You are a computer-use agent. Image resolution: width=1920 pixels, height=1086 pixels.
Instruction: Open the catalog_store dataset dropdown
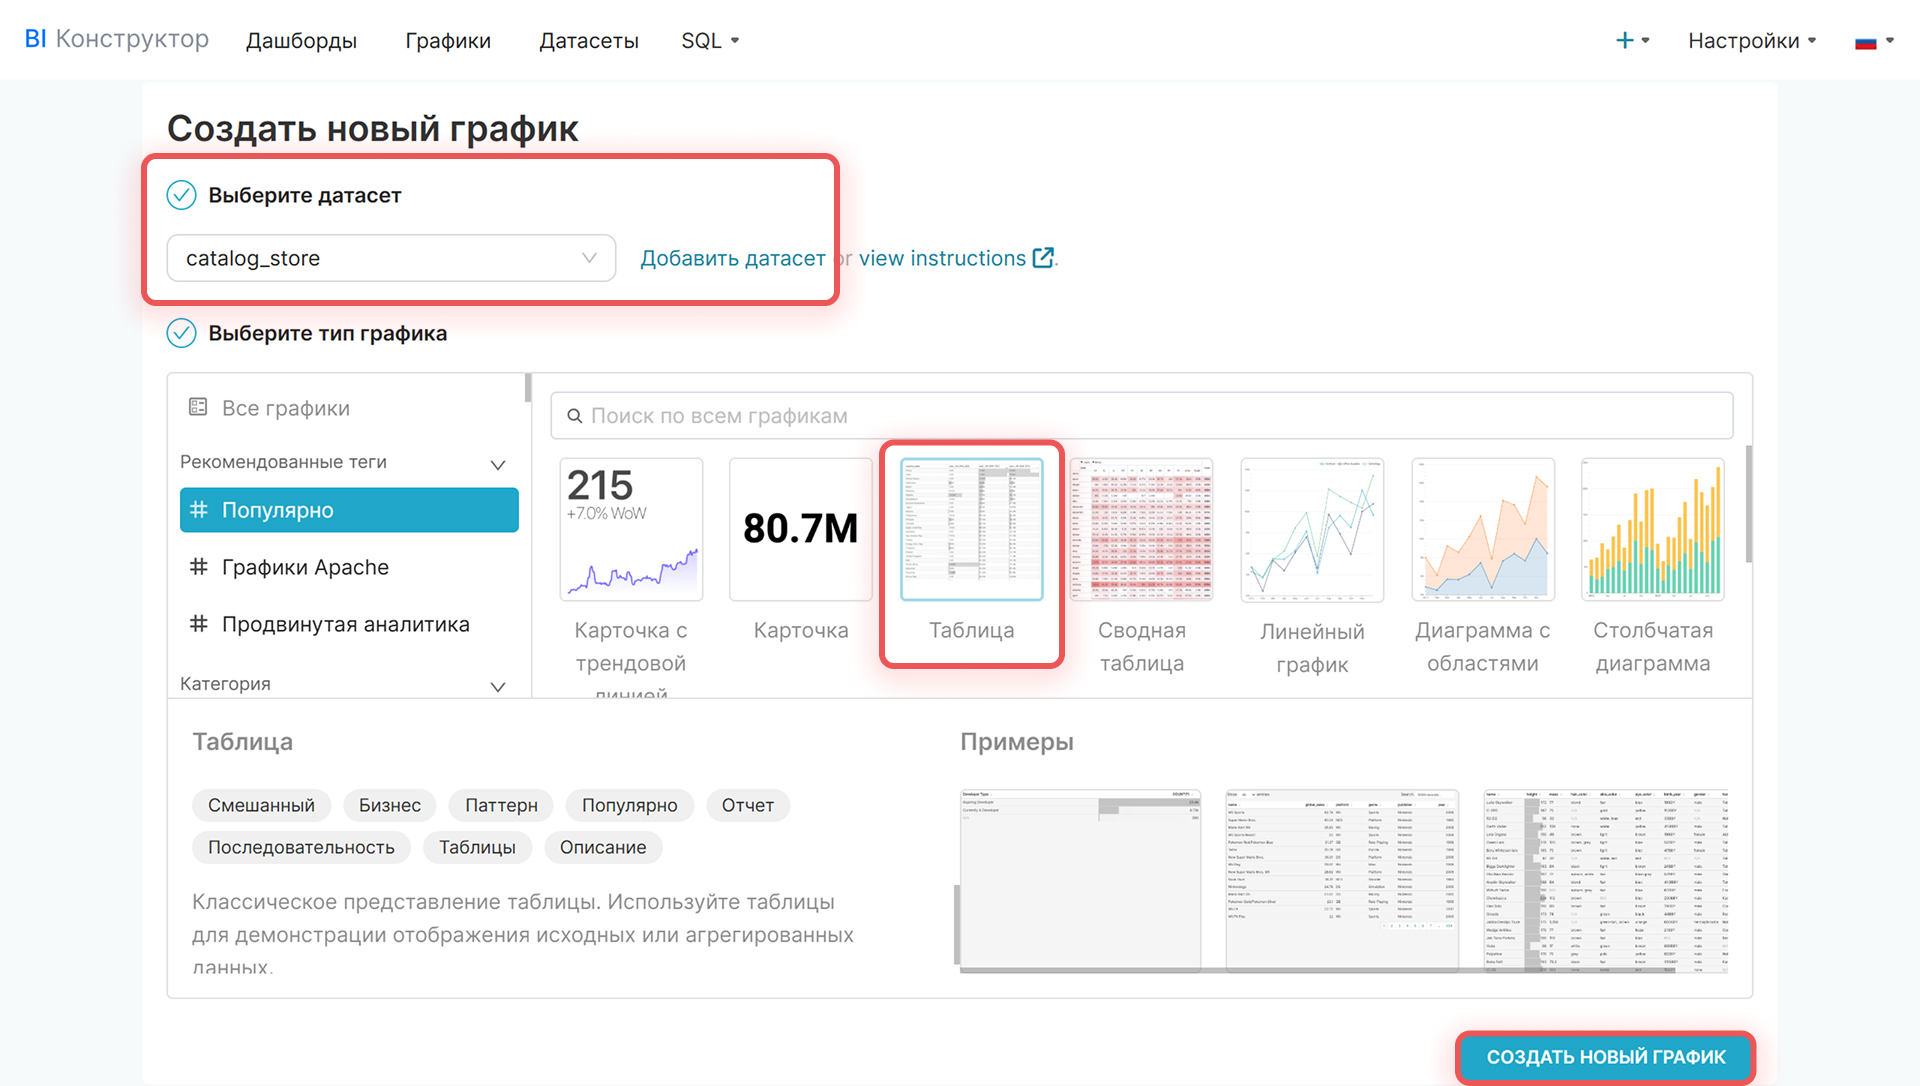[391, 258]
